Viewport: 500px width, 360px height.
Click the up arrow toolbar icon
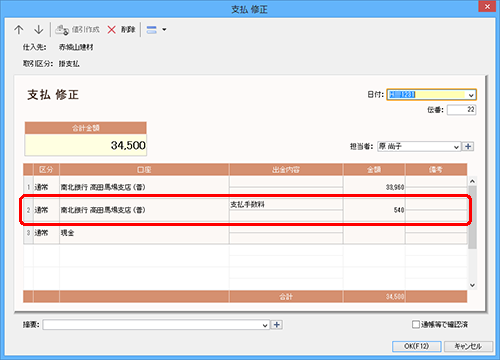point(19,30)
